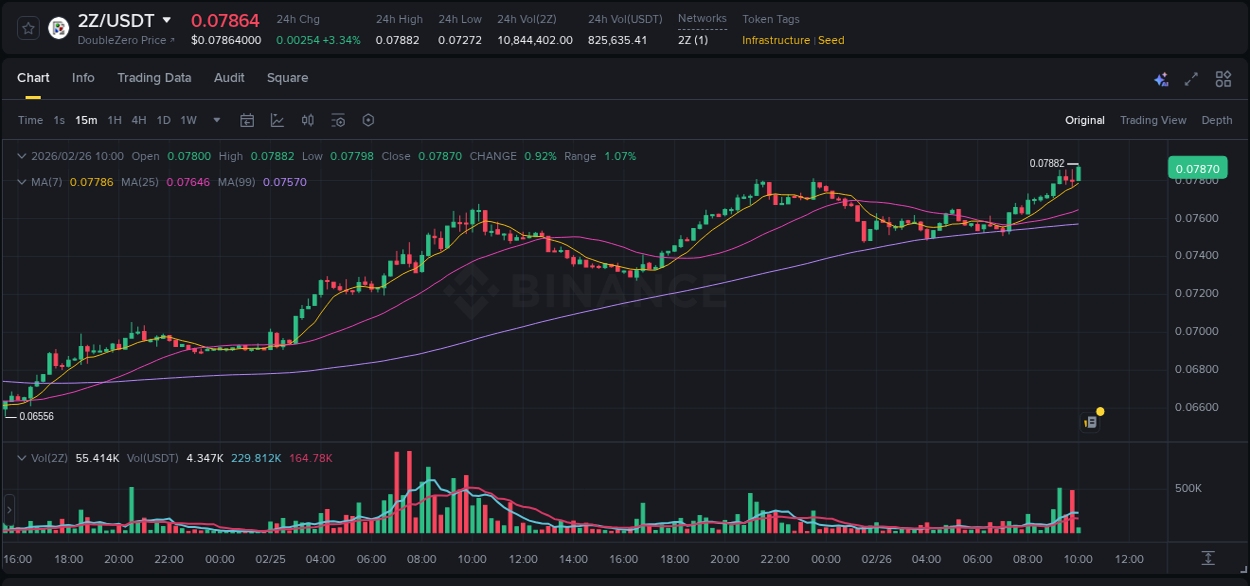Viewport: 1250px width, 586px height.
Task: Collapse the OHLC info row chevron
Action: [22, 156]
